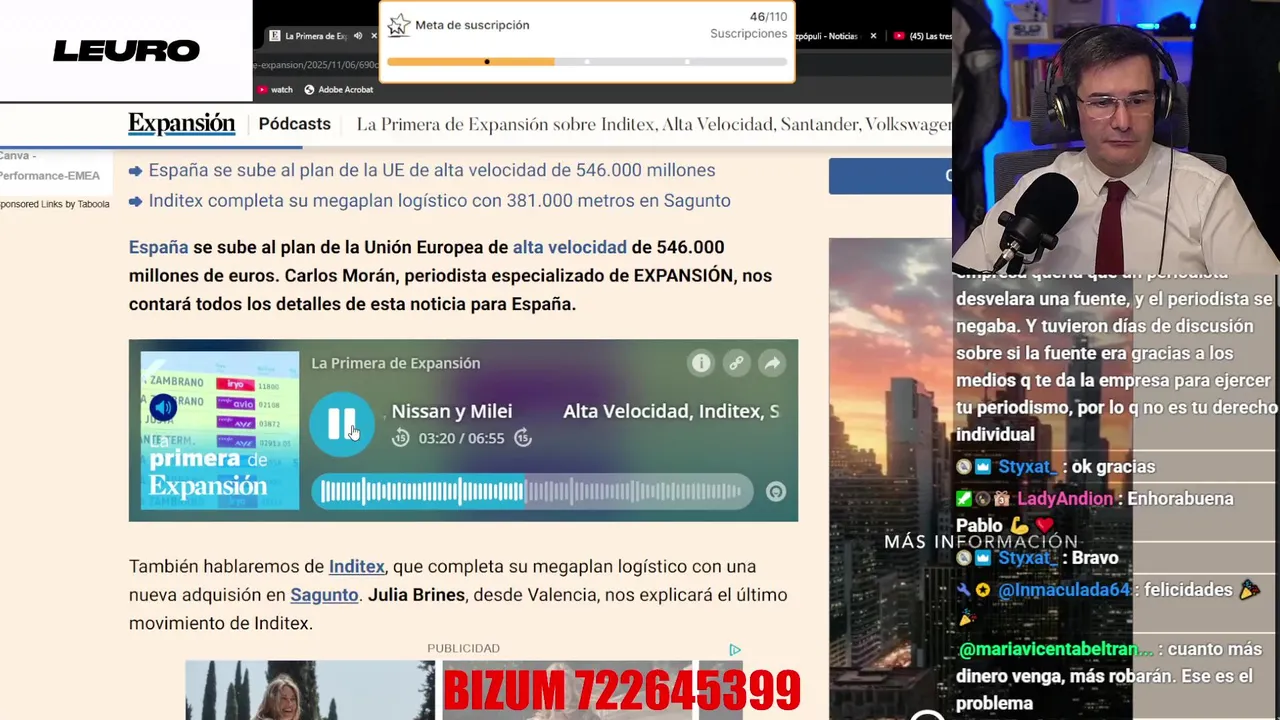Follow the Sagunto hyperlink
This screenshot has width=1280, height=720.
coord(324,594)
